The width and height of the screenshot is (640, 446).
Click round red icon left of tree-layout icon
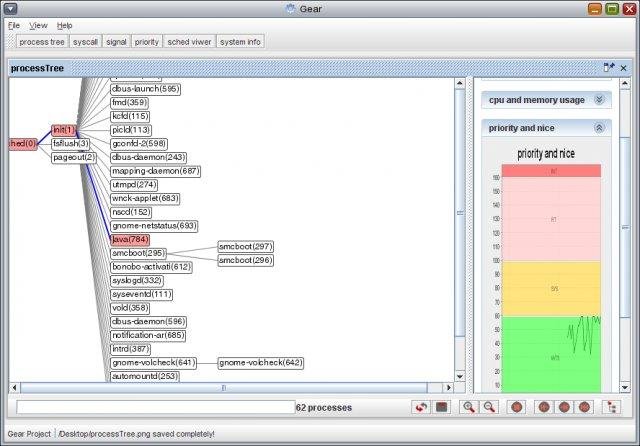(x=584, y=407)
